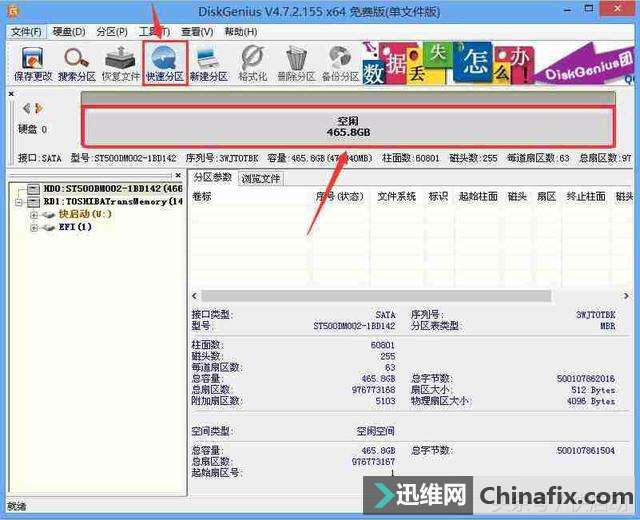640x520 pixels.
Task: Open the 硬盘(D) menu
Action: point(68,31)
